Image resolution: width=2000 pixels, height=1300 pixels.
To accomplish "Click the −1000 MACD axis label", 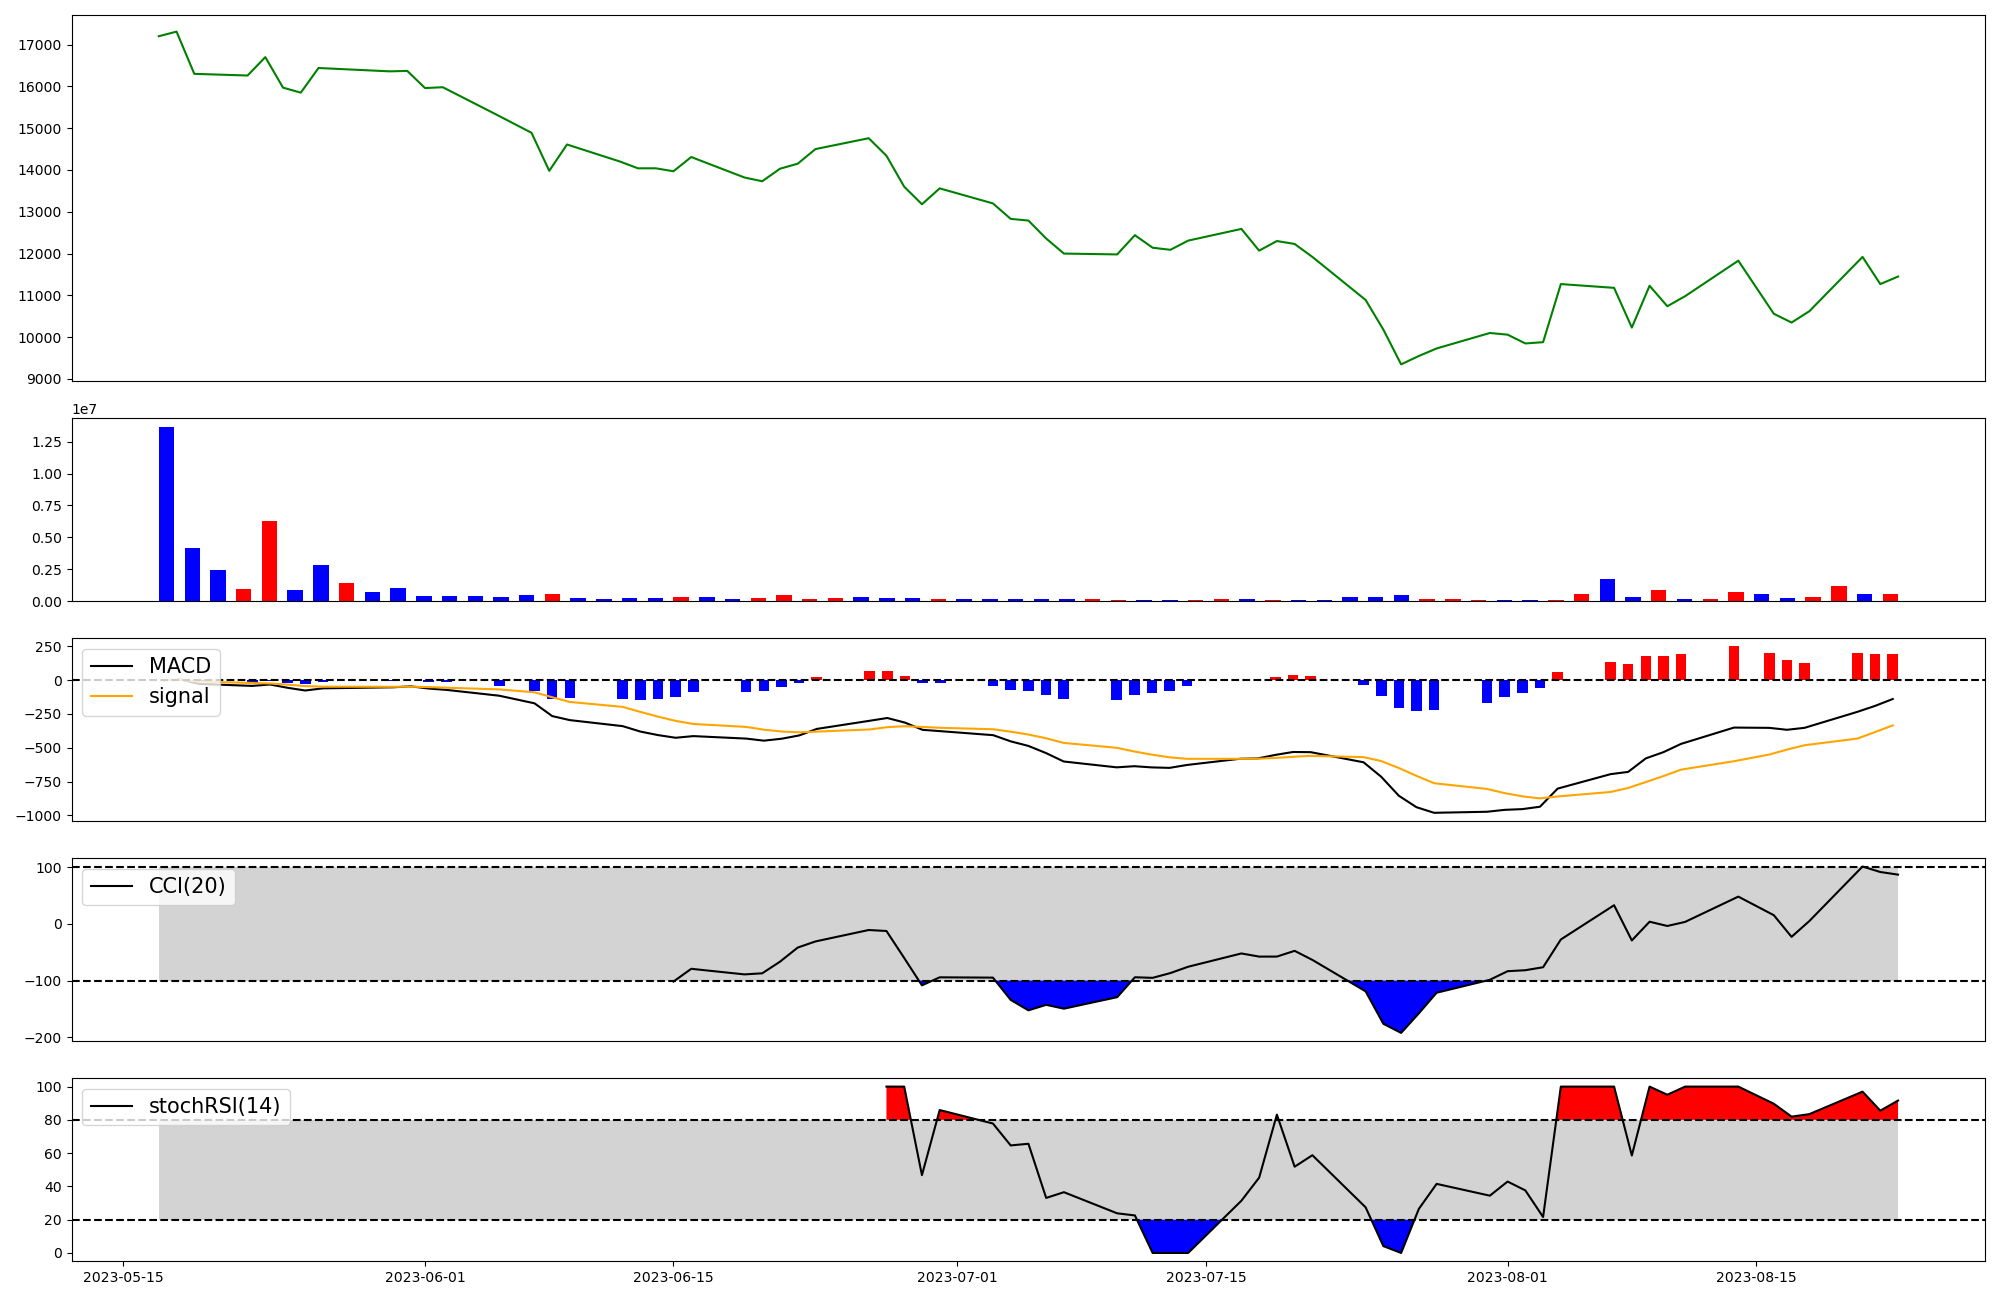I will (x=38, y=816).
